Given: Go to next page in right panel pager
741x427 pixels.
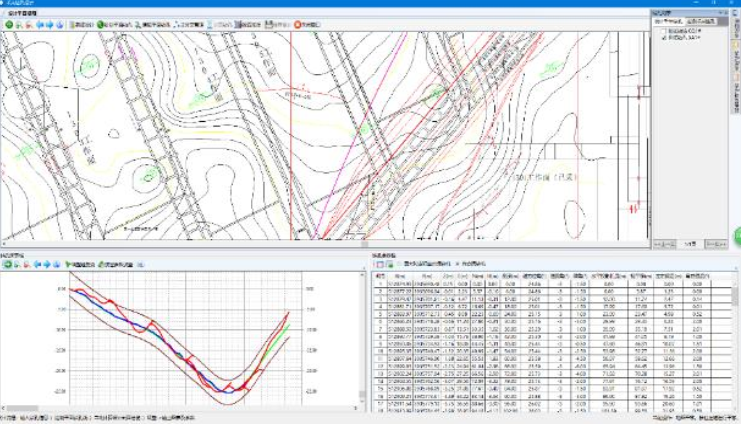Looking at the screenshot, I should (x=709, y=244).
